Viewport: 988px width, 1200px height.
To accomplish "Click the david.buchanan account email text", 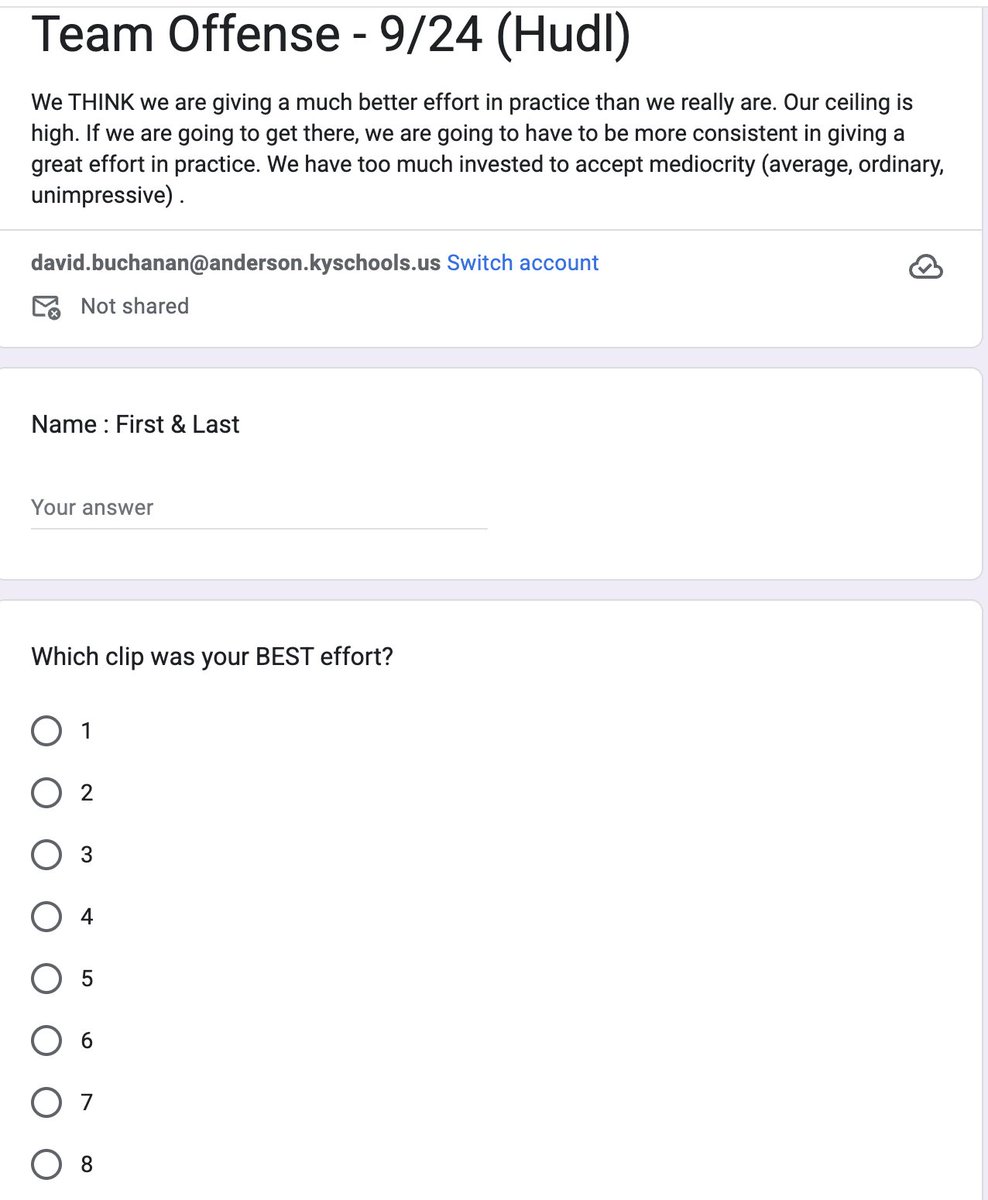I will pos(236,263).
